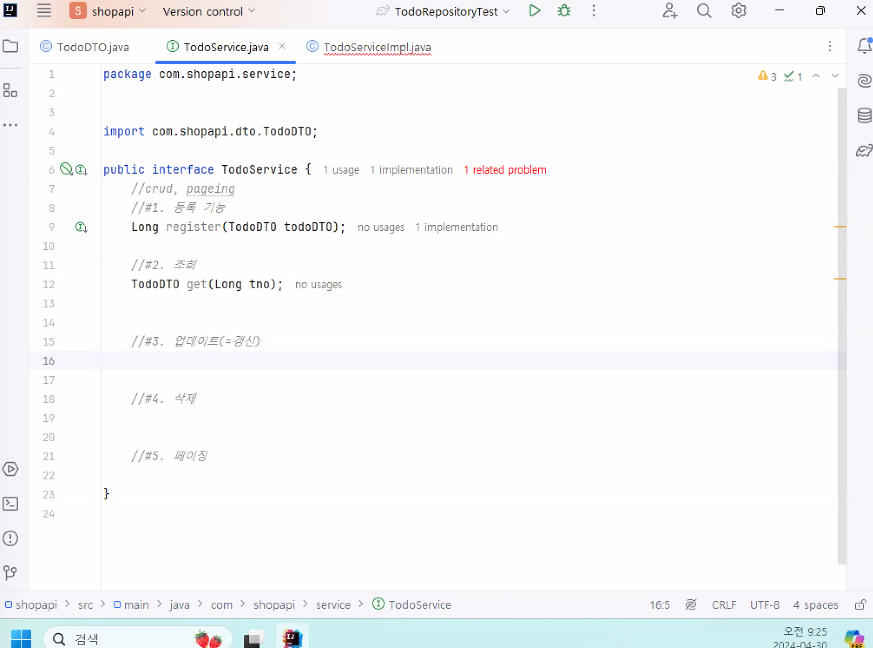The width and height of the screenshot is (873, 648).
Task: Open the Database tool window
Action: [866, 115]
